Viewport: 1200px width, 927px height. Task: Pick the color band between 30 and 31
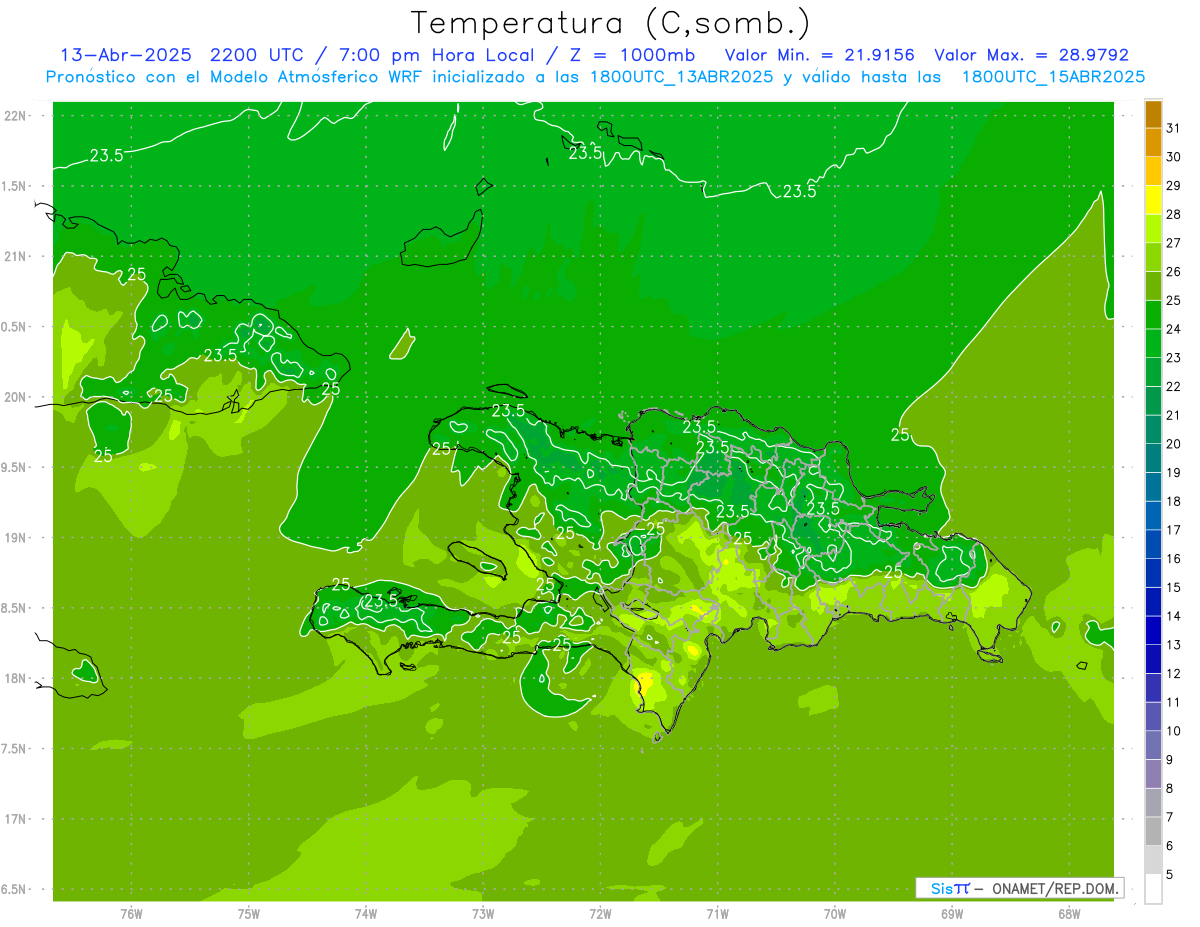pyautogui.click(x=1153, y=142)
